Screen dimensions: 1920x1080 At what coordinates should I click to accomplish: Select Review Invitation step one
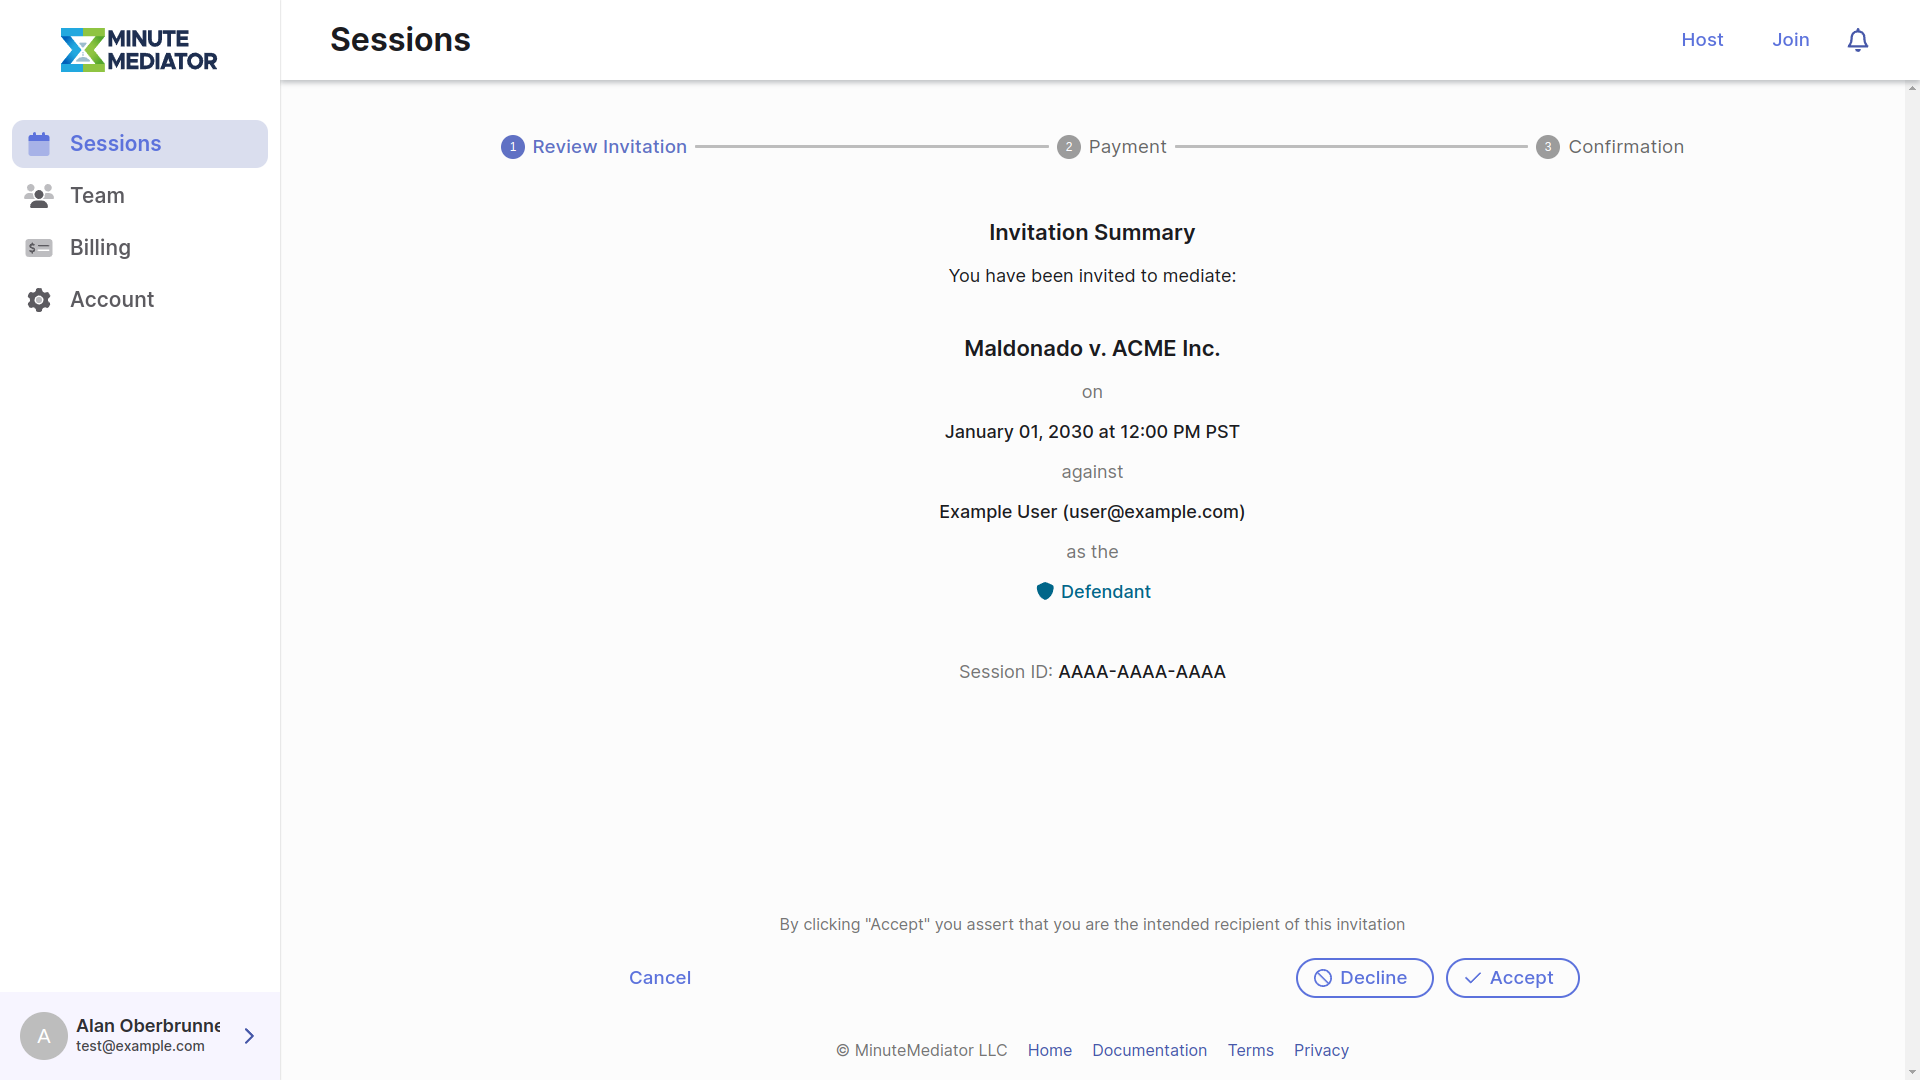pyautogui.click(x=594, y=147)
